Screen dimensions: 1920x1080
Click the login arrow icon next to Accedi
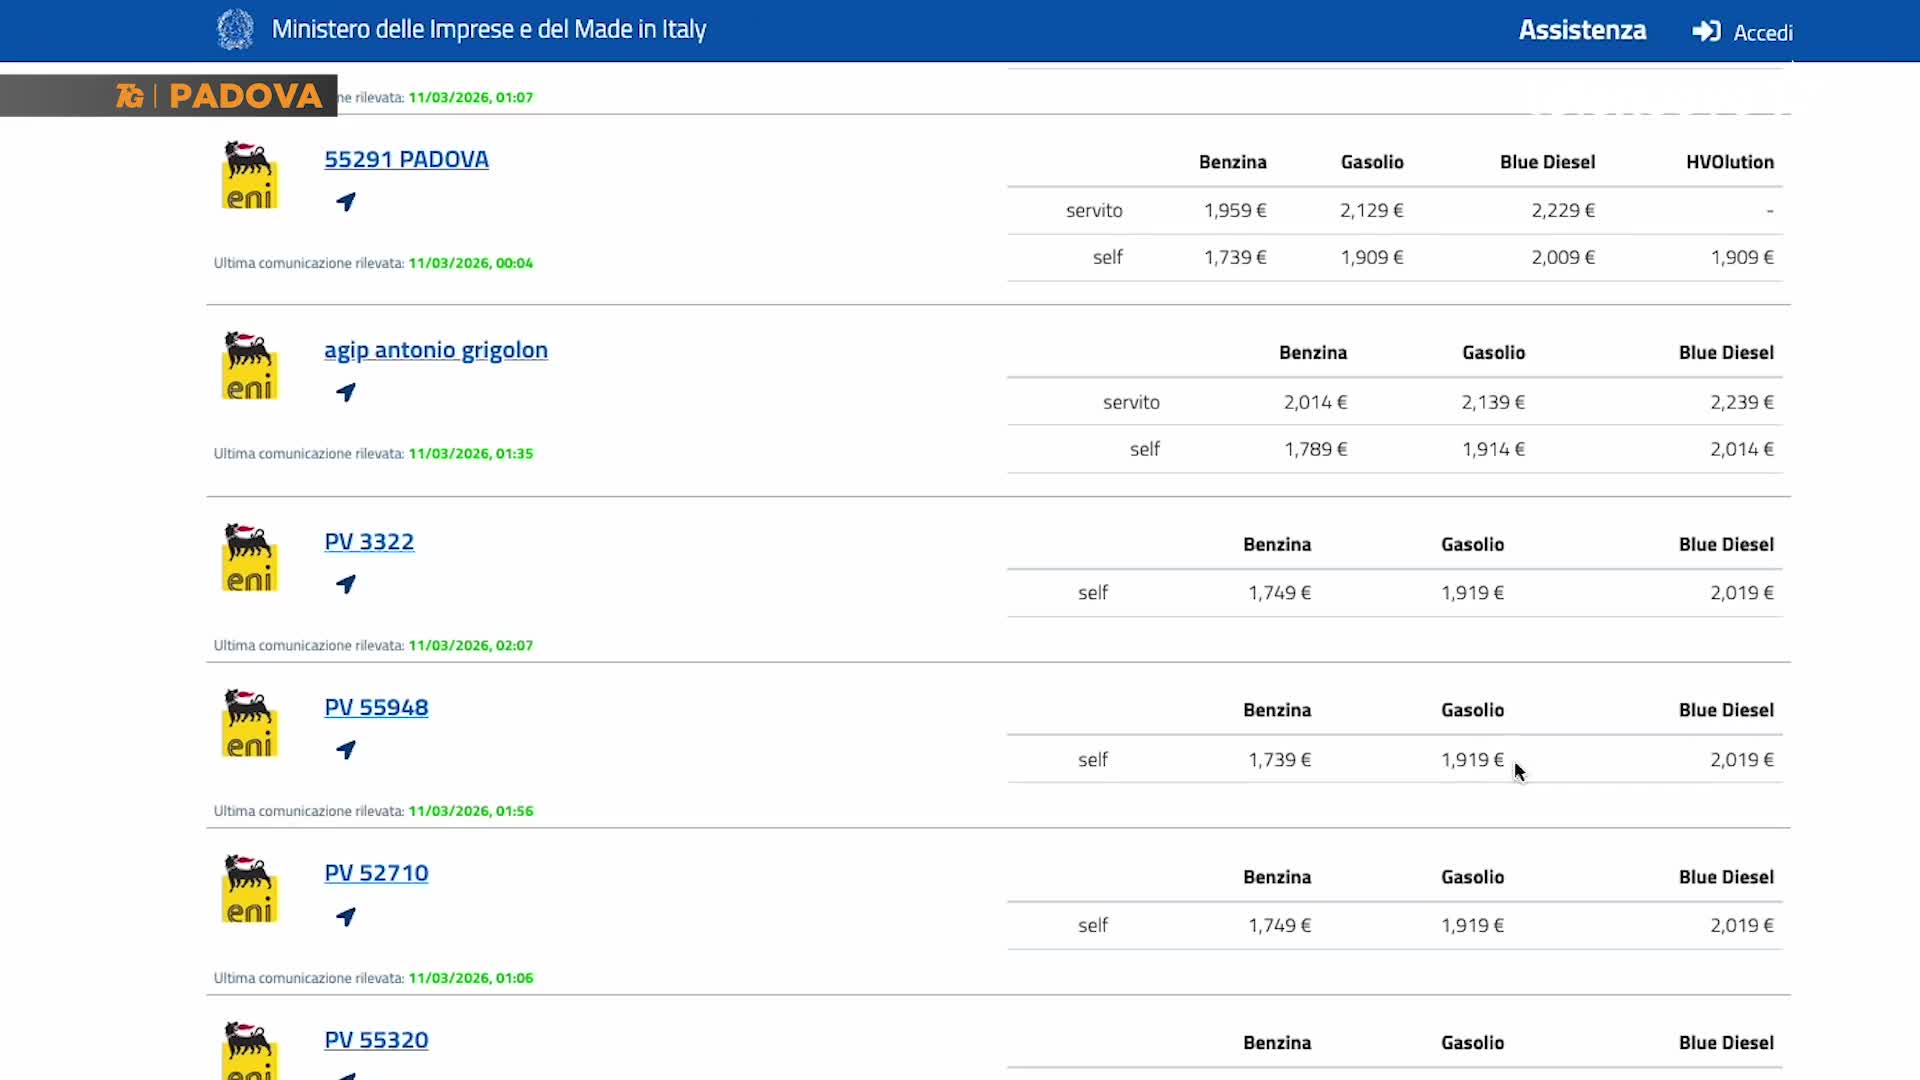1706,32
